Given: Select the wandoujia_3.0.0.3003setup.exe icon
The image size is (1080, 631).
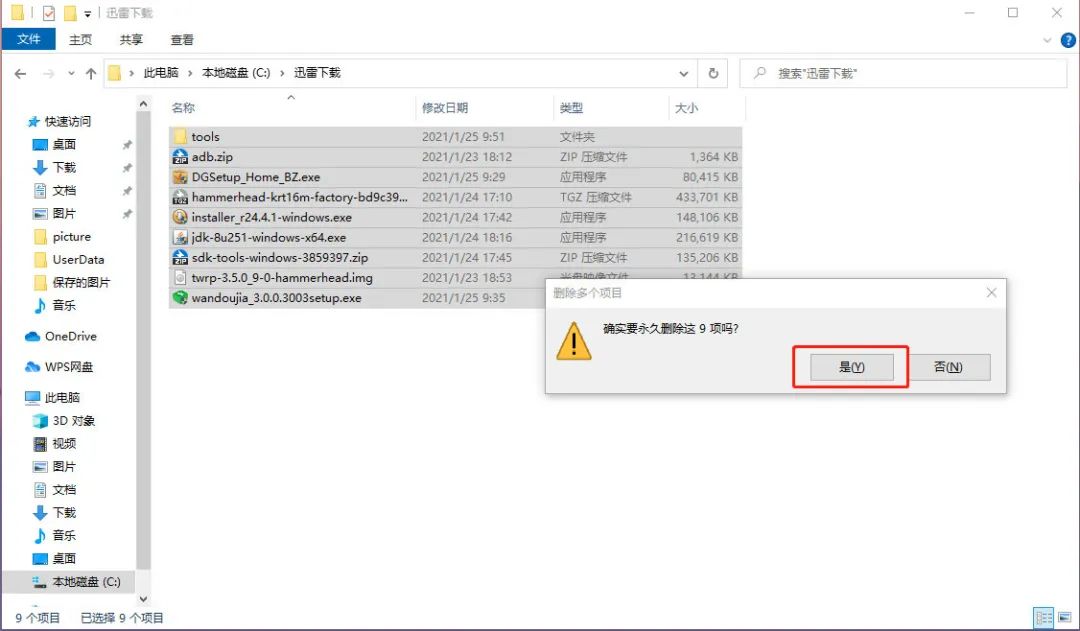Looking at the screenshot, I should (180, 298).
